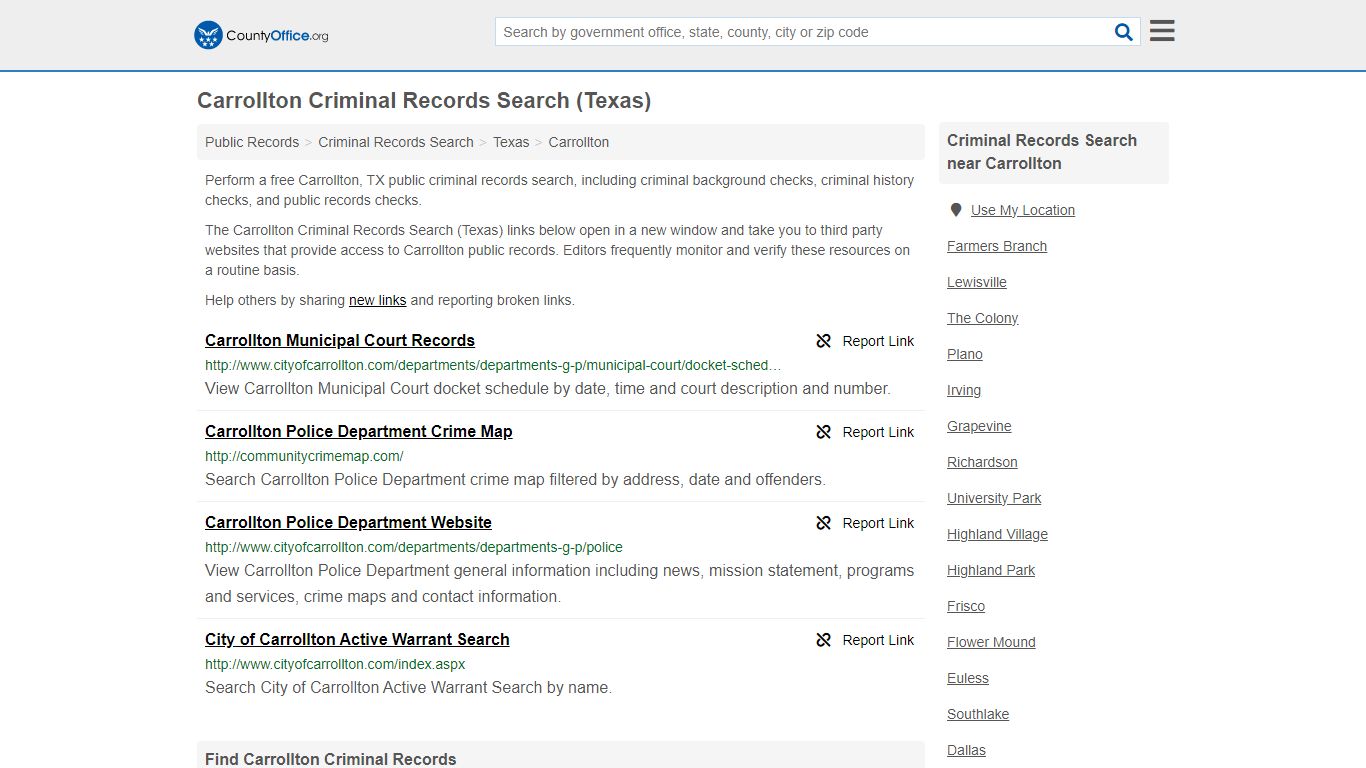1366x768 pixels.
Task: Open Carrollton Police Department Crime Map
Action: point(359,431)
